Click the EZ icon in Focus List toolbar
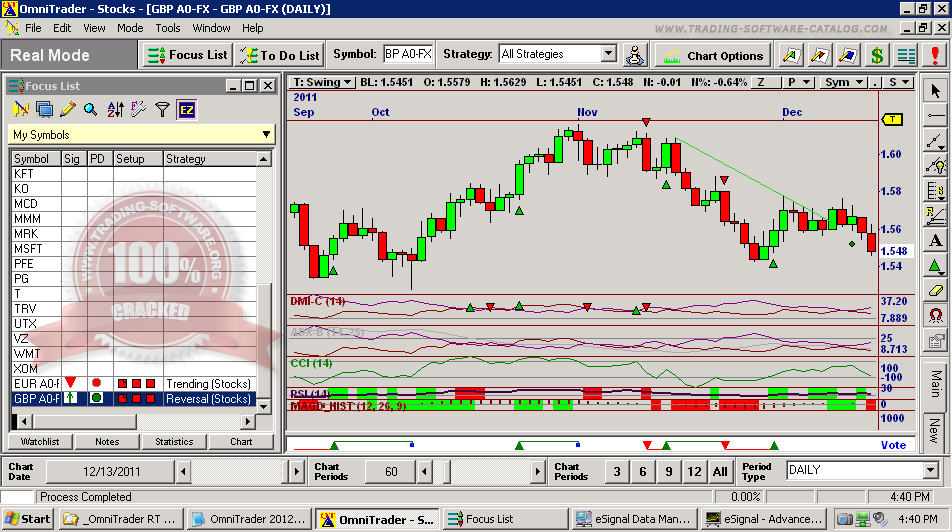This screenshot has width=952, height=532. [186, 109]
